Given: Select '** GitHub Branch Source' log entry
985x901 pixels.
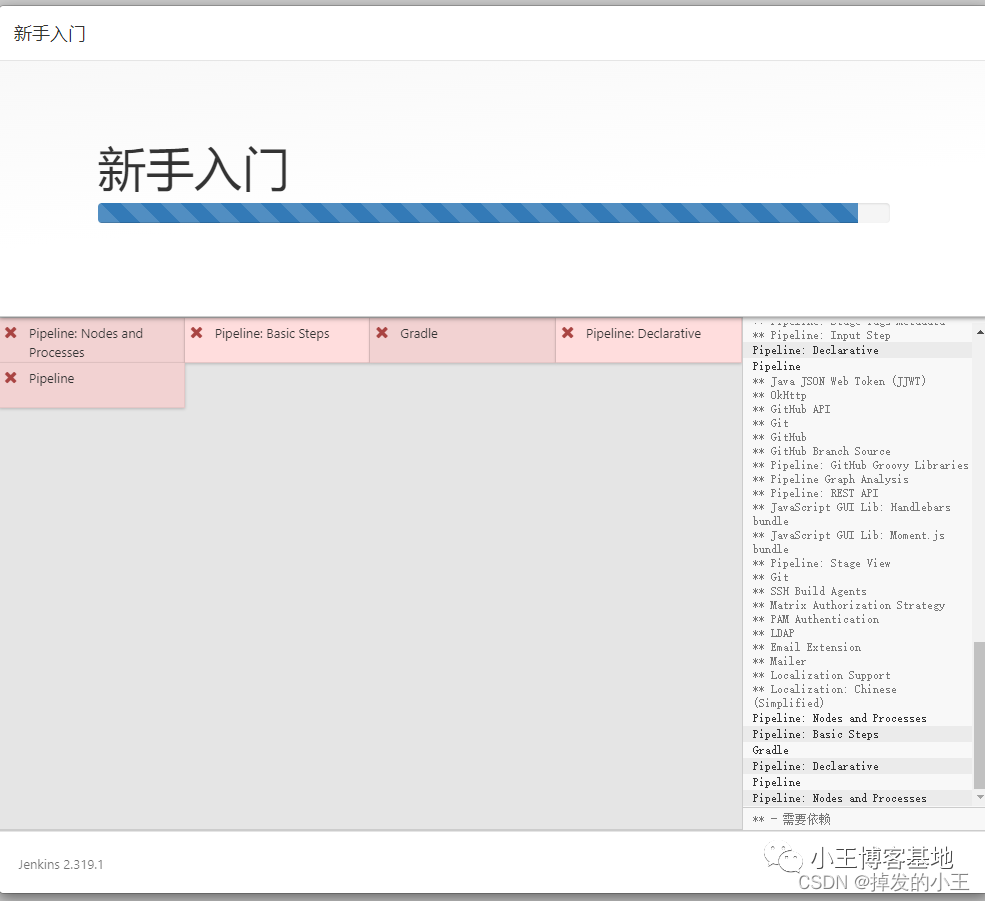Looking at the screenshot, I should pos(822,451).
